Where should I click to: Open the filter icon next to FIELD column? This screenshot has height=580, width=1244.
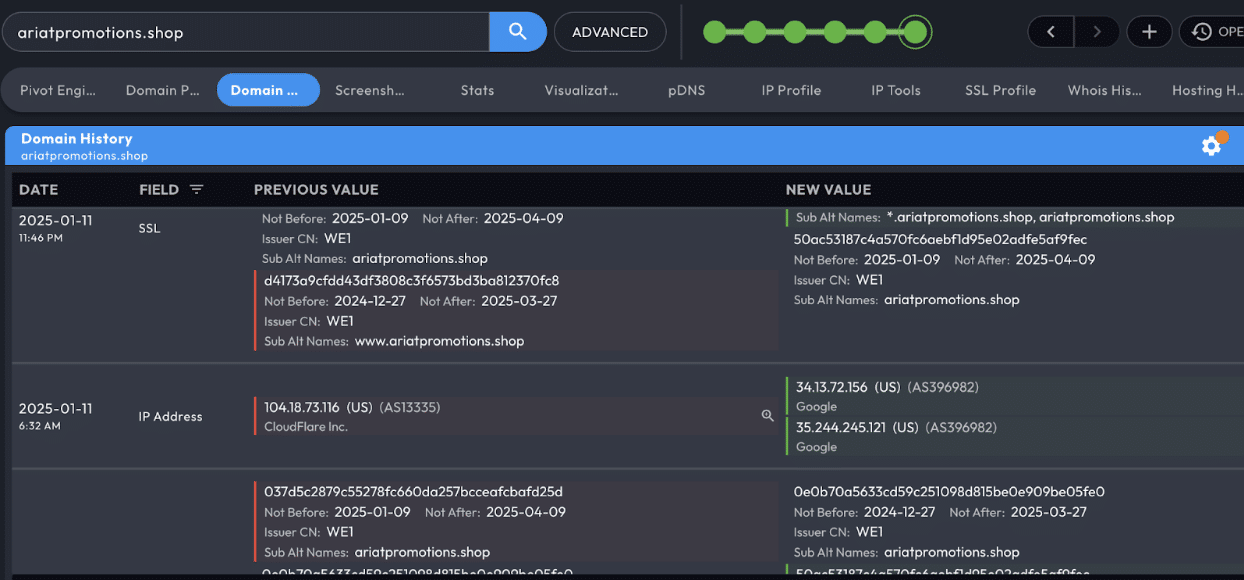pyautogui.click(x=196, y=189)
